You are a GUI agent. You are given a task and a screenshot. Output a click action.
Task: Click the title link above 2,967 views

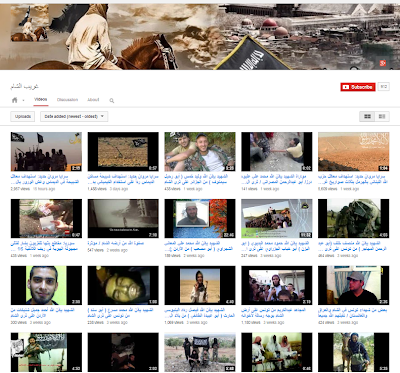pos(45,179)
